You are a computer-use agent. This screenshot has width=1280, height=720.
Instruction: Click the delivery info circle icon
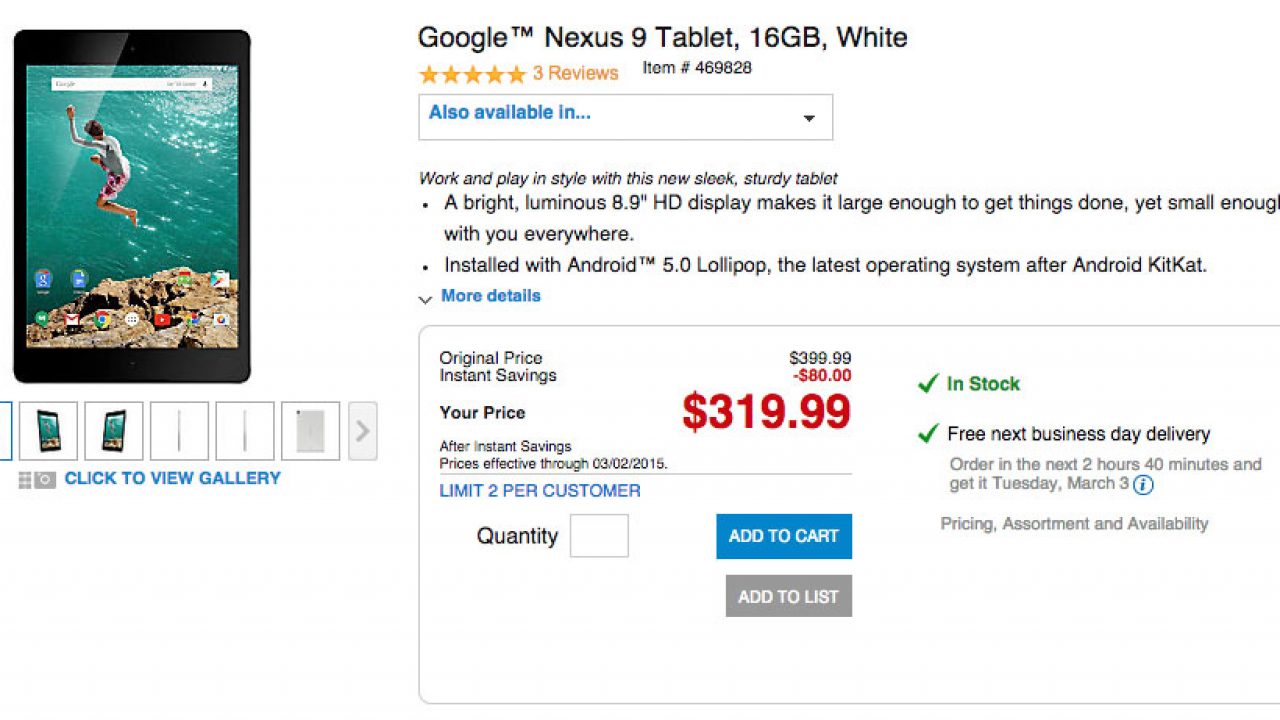[1143, 485]
